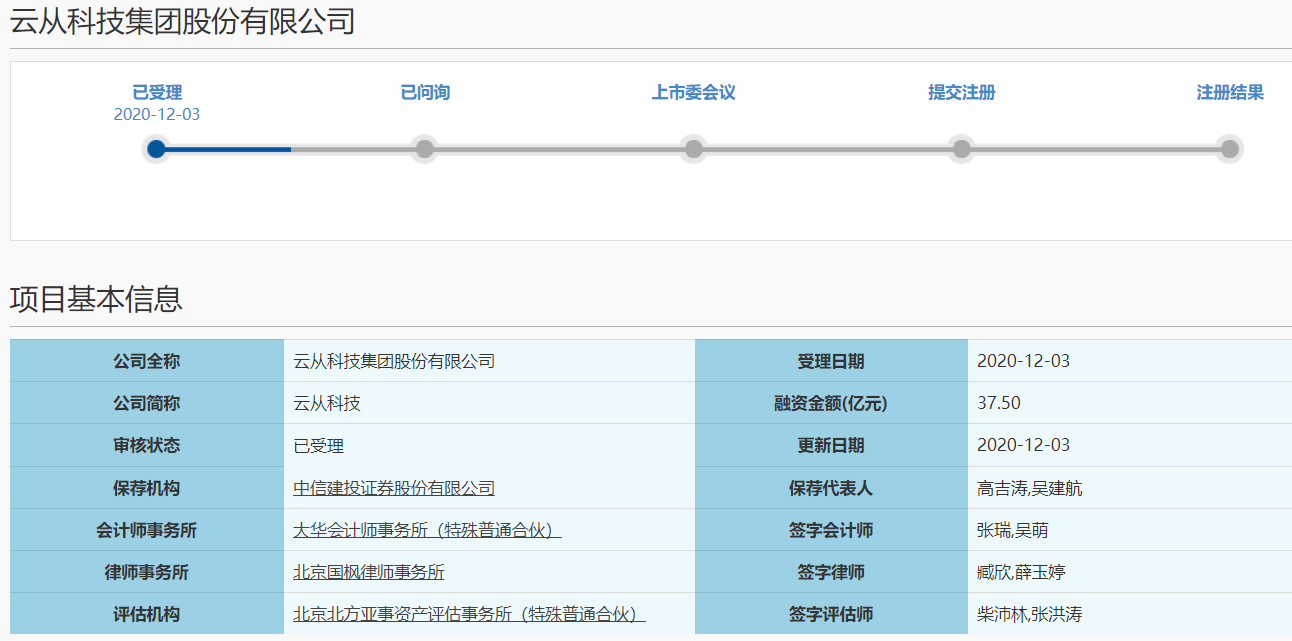Image resolution: width=1292 pixels, height=641 pixels.
Task: Click the 会计师事务所 label cell
Action: tap(147, 530)
